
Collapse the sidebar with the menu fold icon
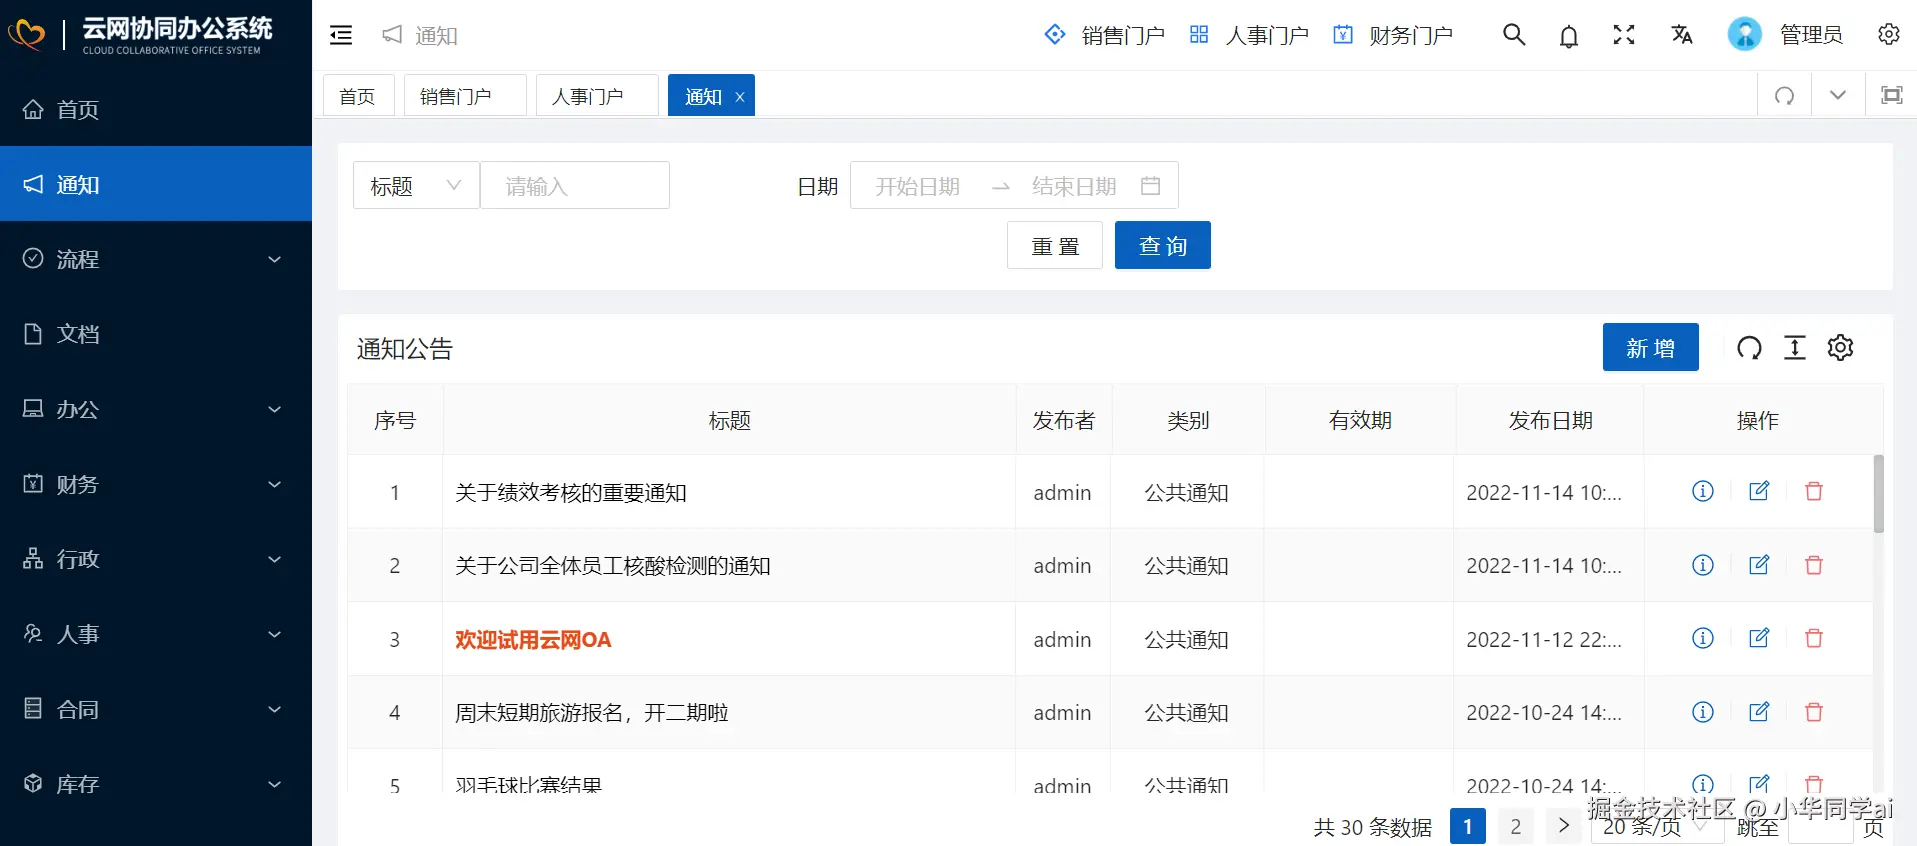341,35
